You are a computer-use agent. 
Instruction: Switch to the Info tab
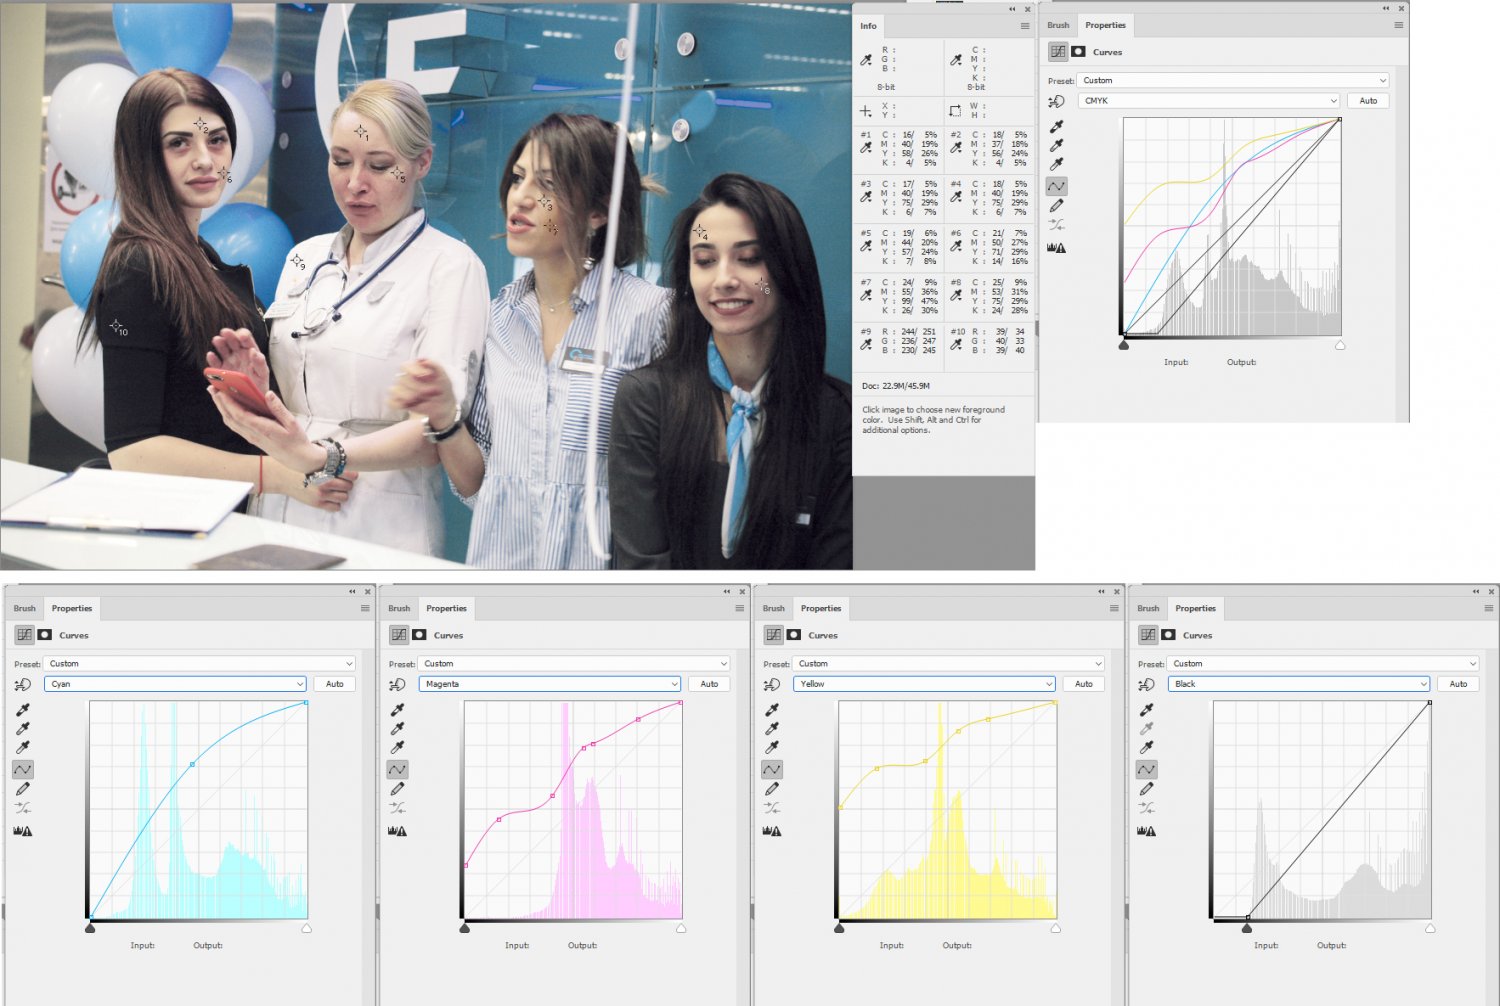[x=868, y=26]
